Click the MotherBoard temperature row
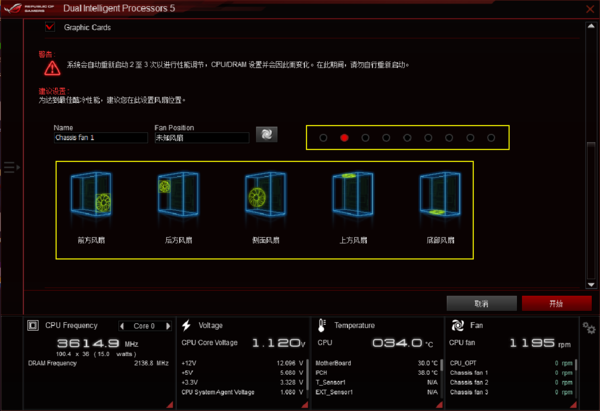Image resolution: width=600 pixels, height=411 pixels. (377, 363)
